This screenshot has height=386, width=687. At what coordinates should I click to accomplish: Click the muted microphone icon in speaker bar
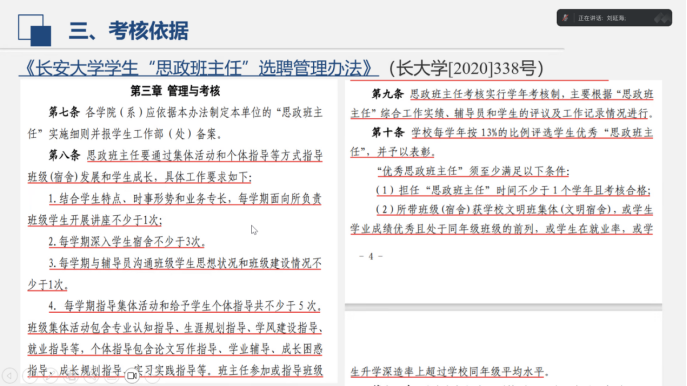point(566,18)
